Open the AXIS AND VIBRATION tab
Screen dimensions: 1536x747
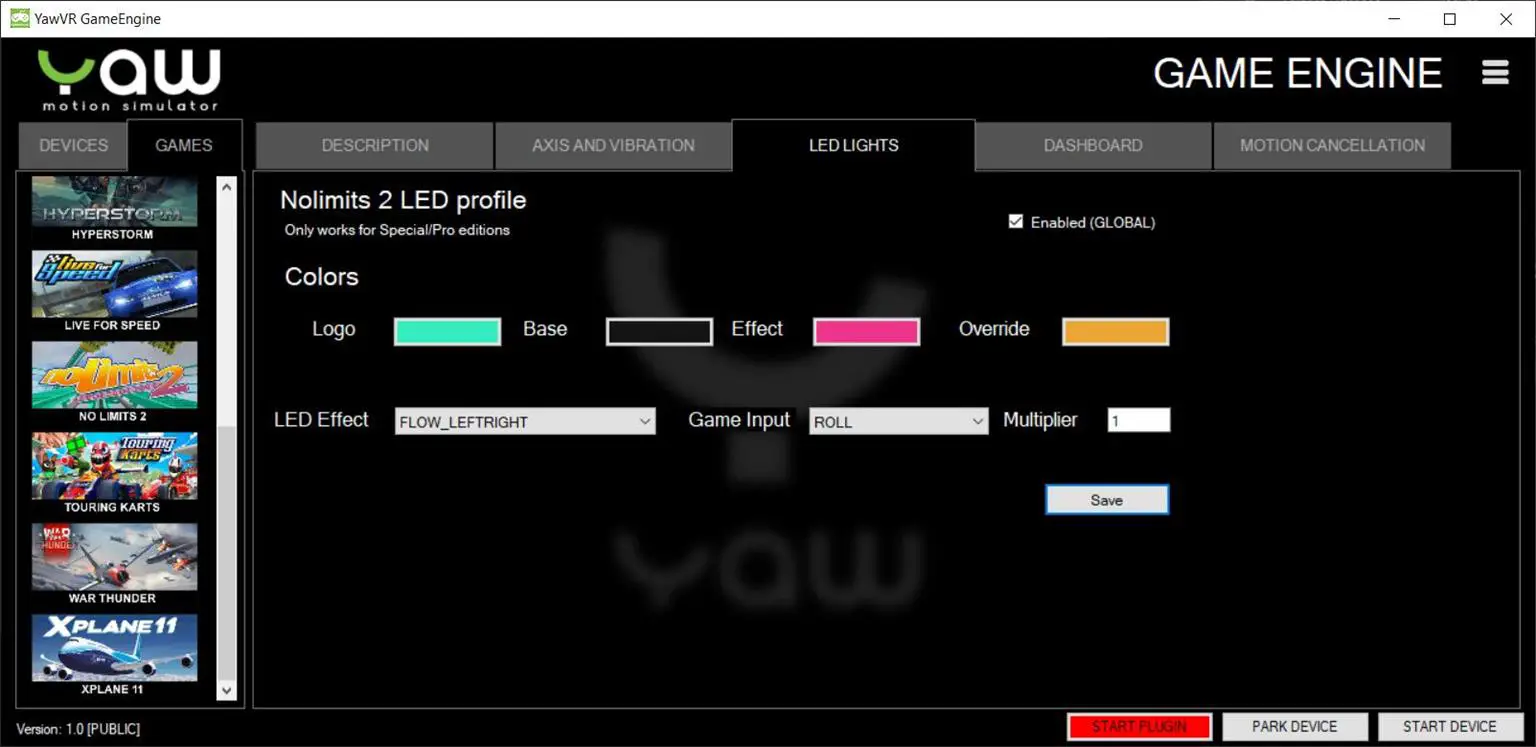click(x=613, y=145)
